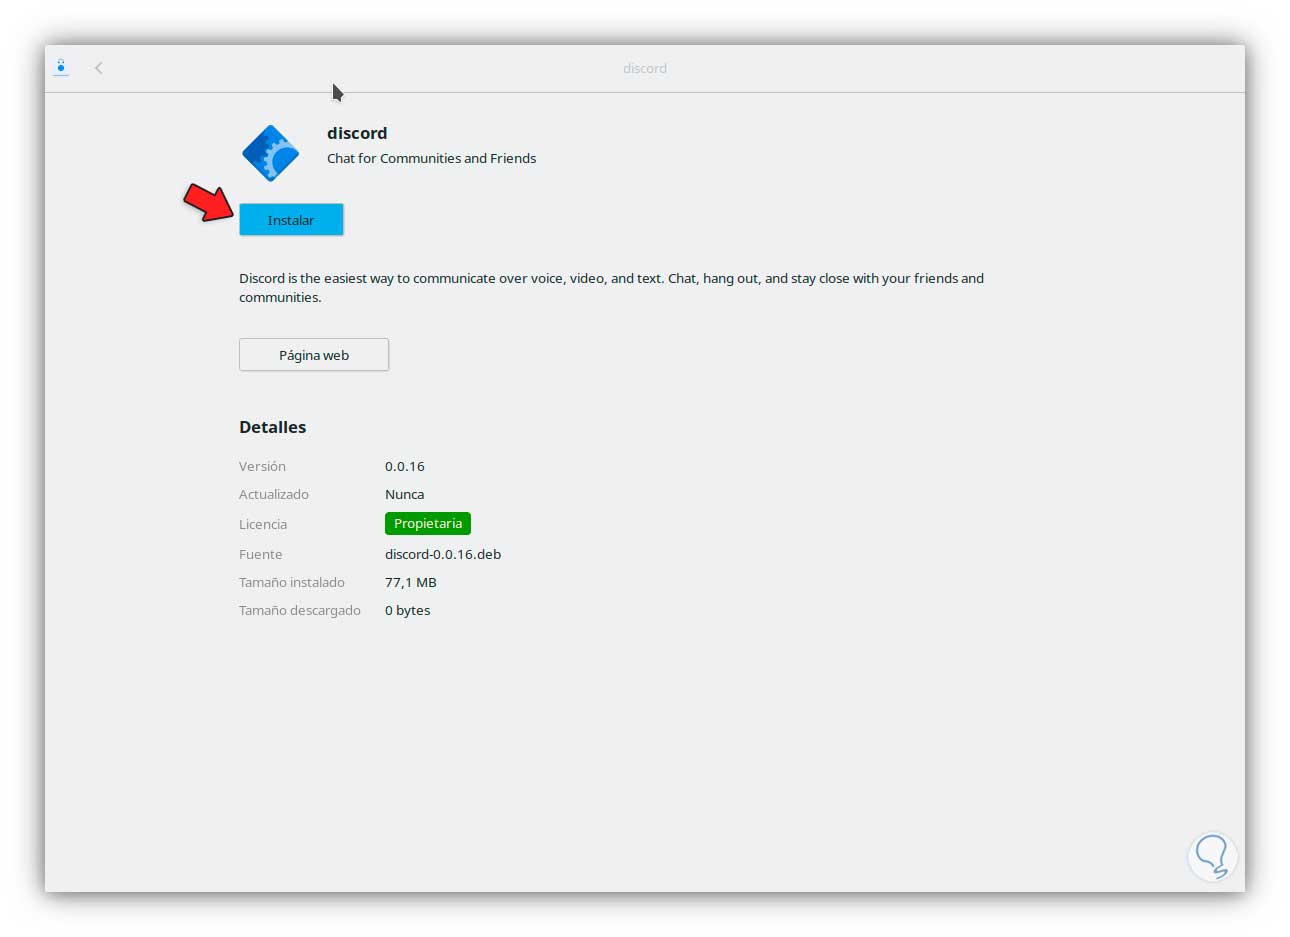1290x937 pixels.
Task: Click the Versión label
Action: 262,466
